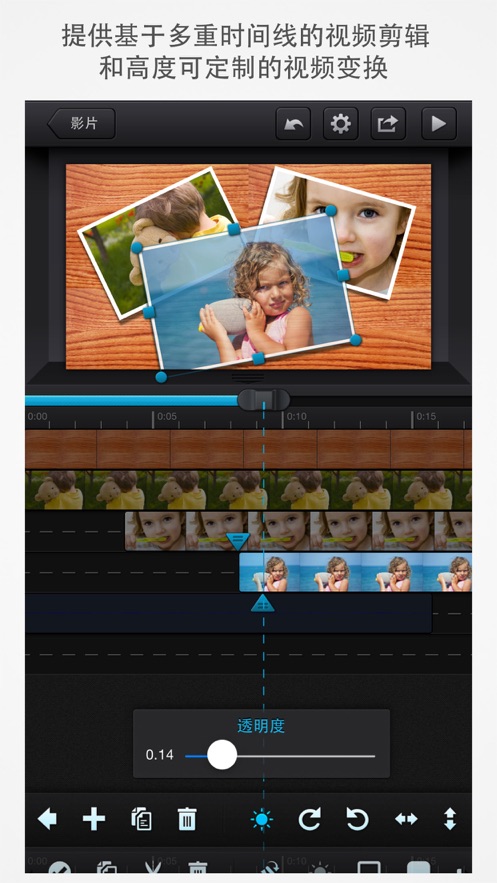Play the movie preview
Viewport: 497px width, 883px height.
point(439,123)
